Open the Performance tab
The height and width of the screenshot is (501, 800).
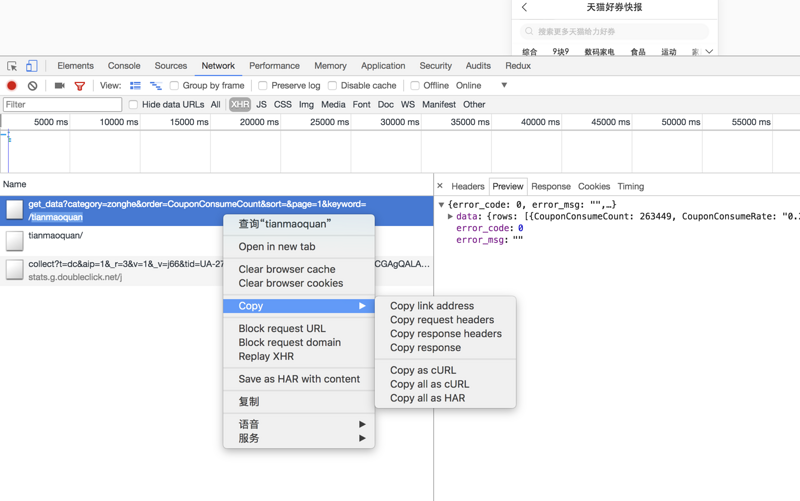tap(274, 66)
